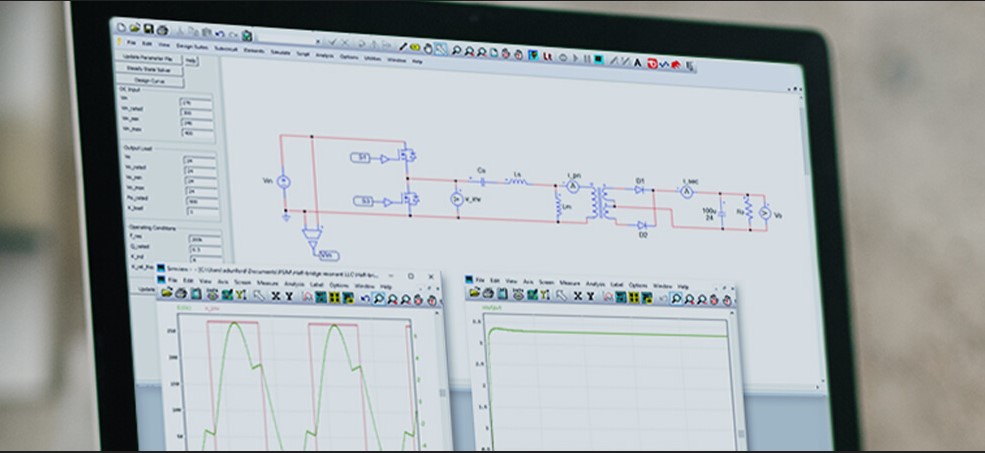
Task: Click the open folder icon in right Simview window
Action: tap(474, 292)
